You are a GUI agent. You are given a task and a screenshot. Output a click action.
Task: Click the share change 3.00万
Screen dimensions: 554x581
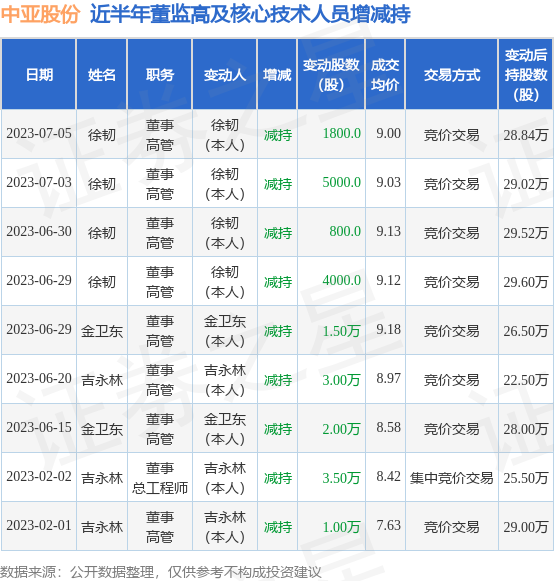tap(341, 380)
